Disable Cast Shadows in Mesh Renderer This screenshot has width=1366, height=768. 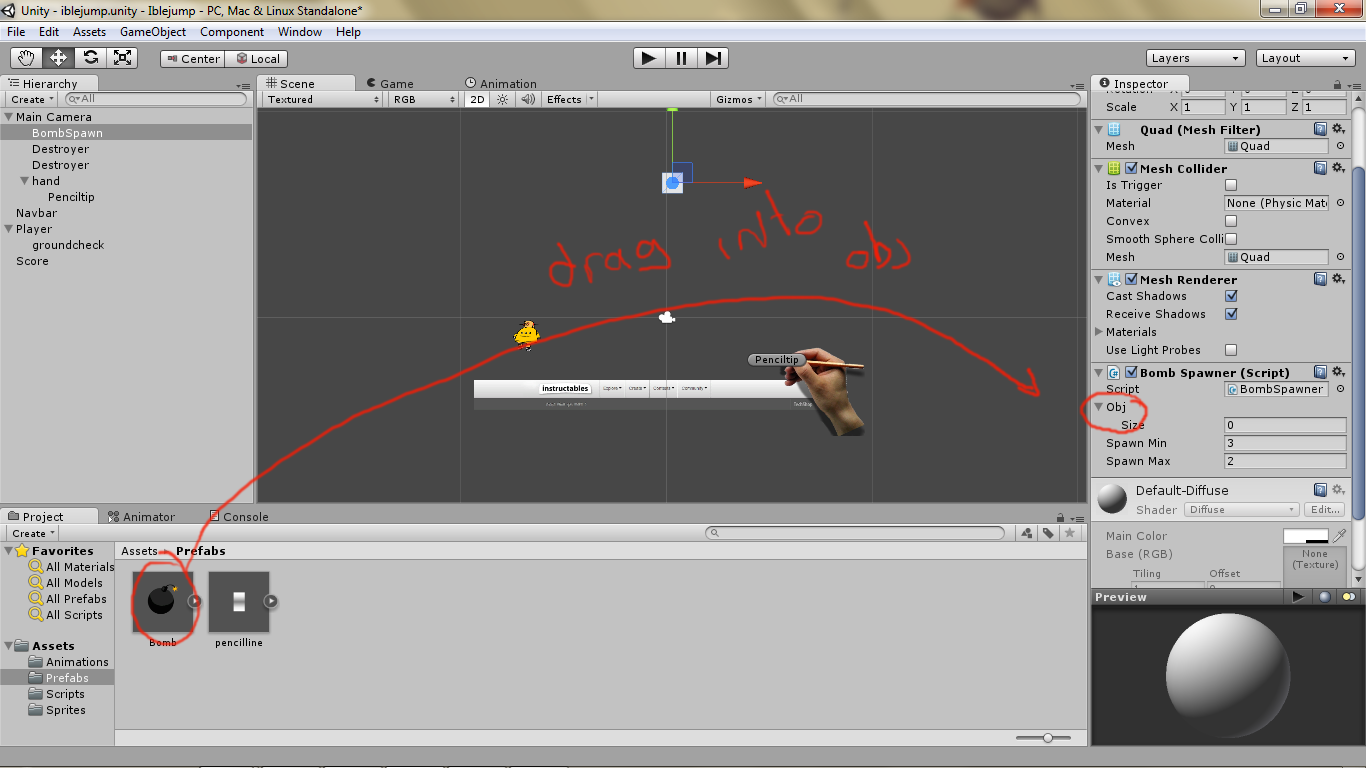click(1232, 296)
